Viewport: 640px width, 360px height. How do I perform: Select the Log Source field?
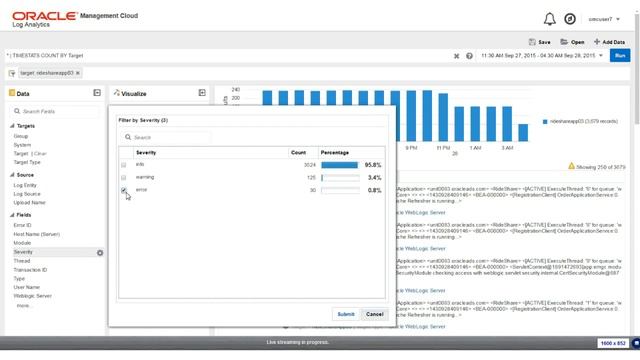tap(27, 194)
